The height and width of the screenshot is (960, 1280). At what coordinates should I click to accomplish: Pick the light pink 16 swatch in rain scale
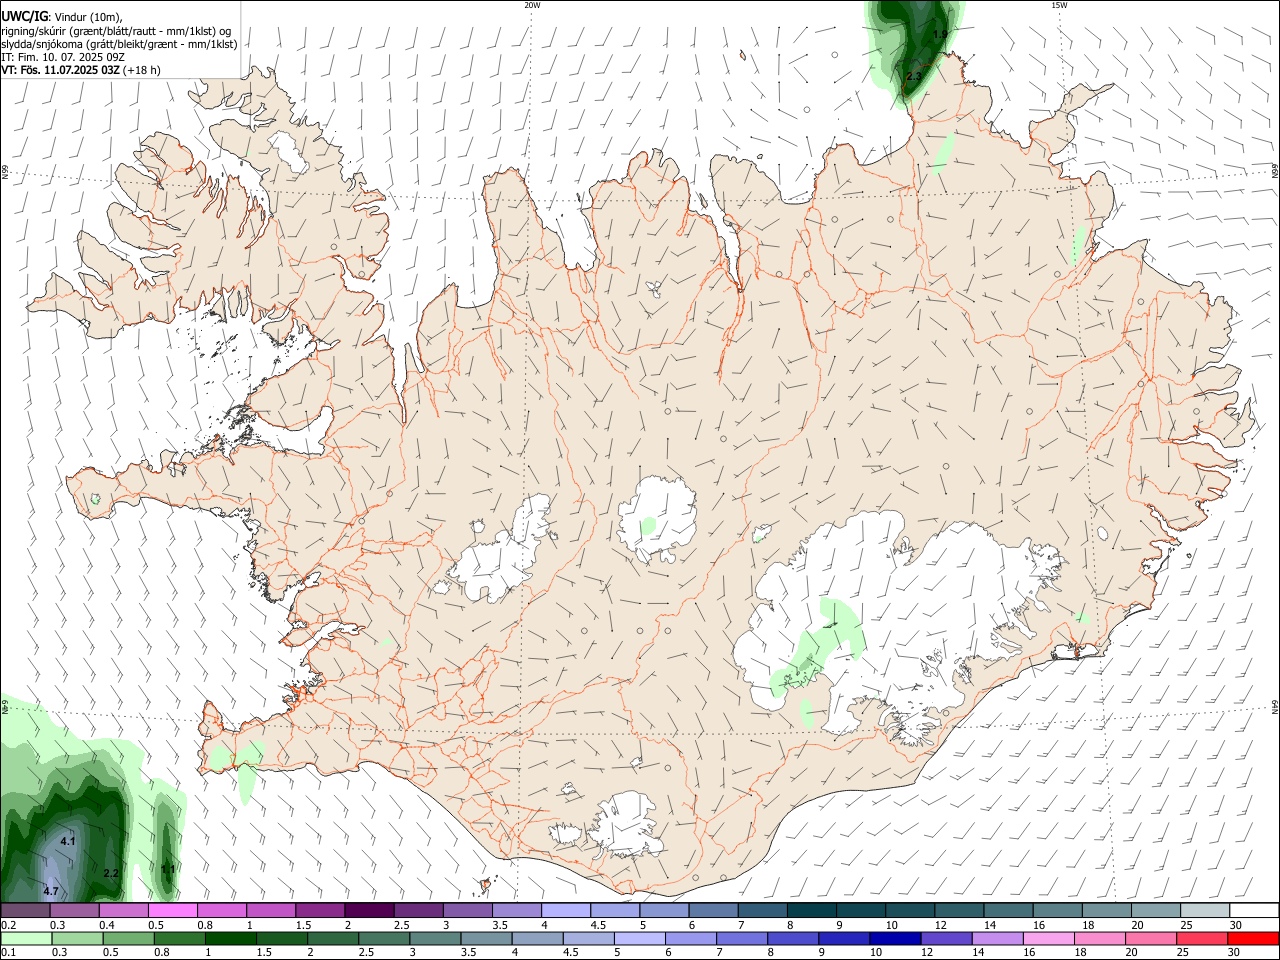[x=1048, y=938]
